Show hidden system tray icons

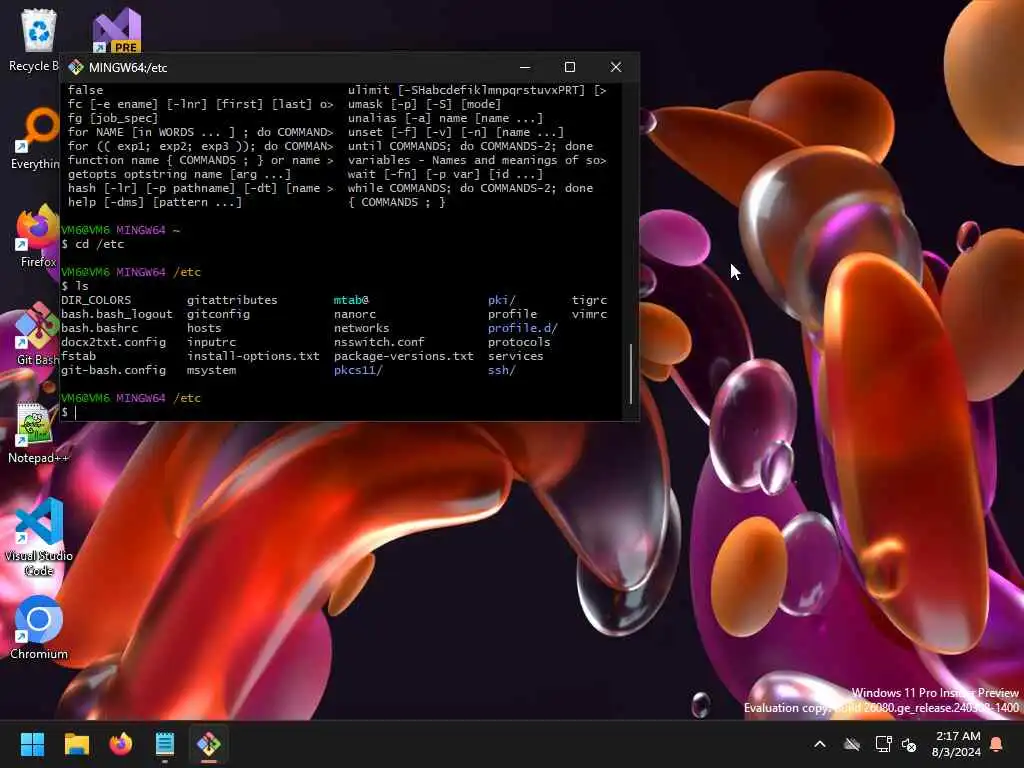point(820,744)
